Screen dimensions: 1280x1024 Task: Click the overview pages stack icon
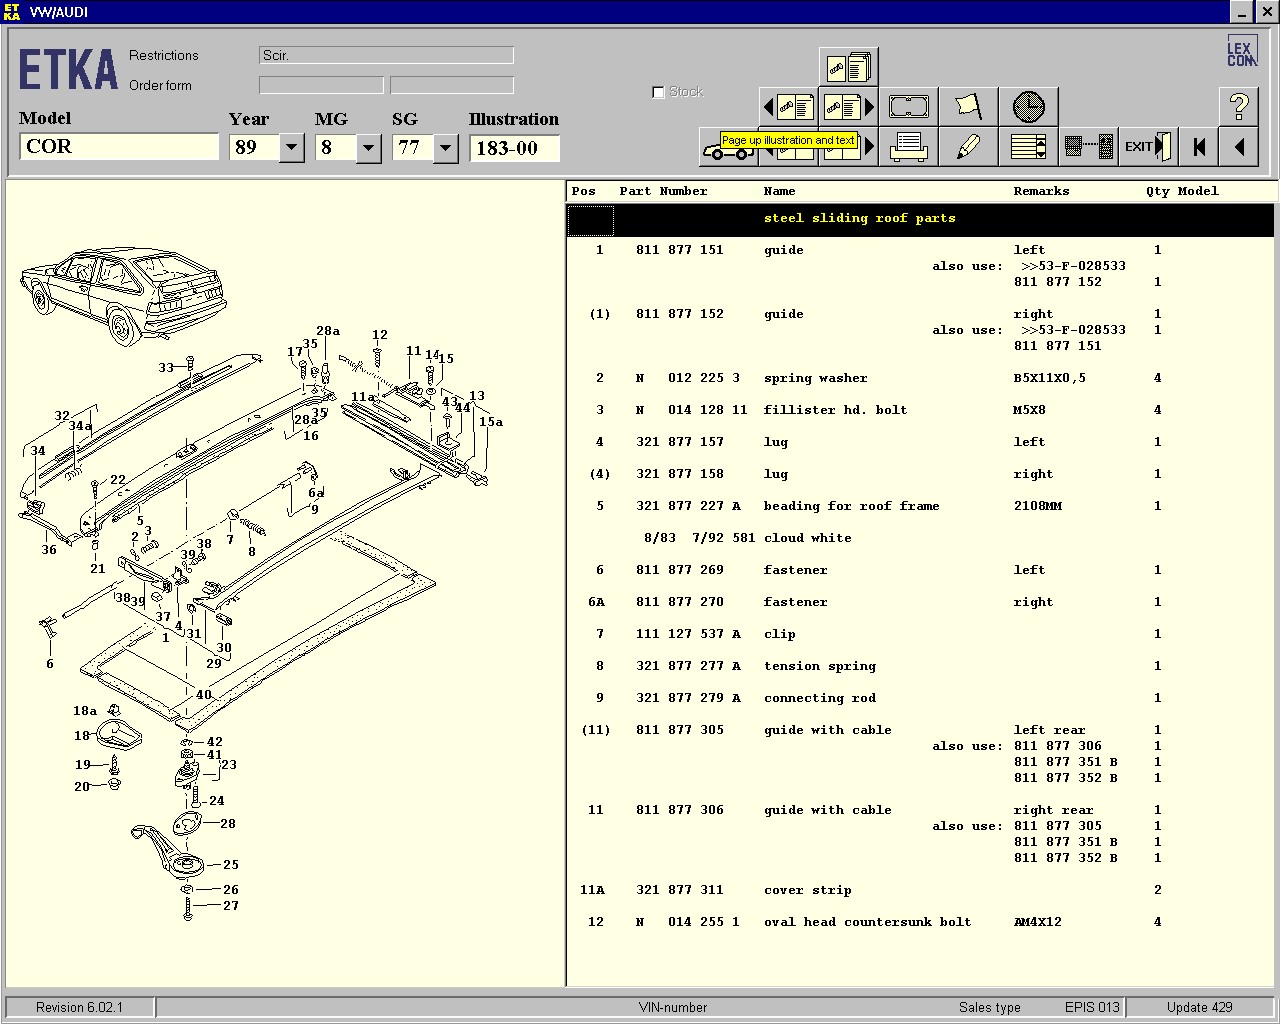849,67
